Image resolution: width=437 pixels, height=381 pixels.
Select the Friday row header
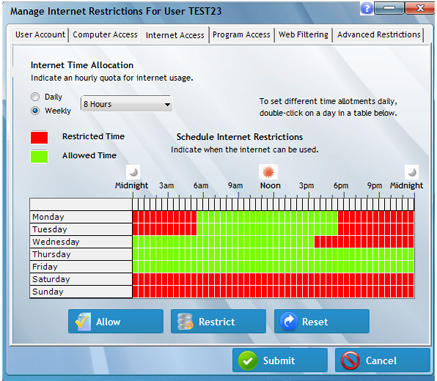81,267
